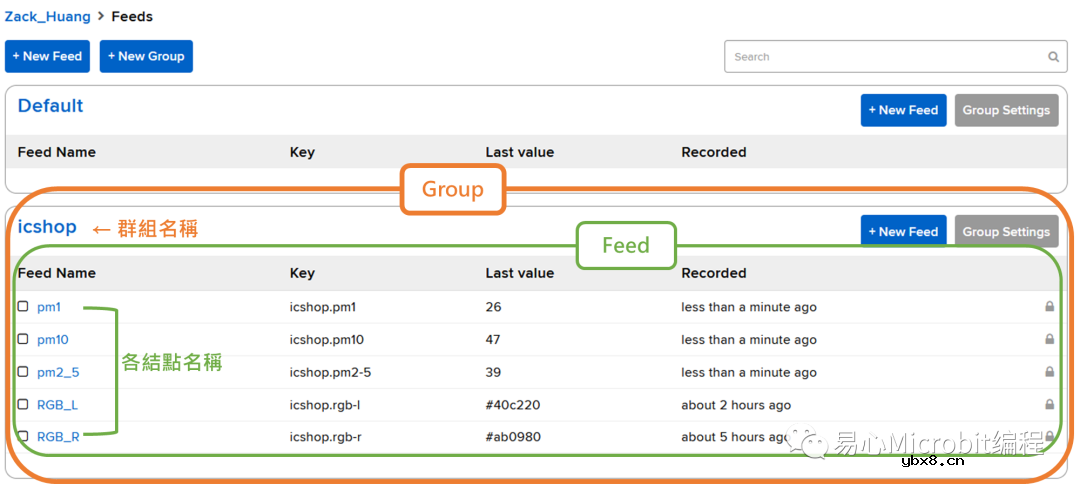Collapse the Default group header

51,106
